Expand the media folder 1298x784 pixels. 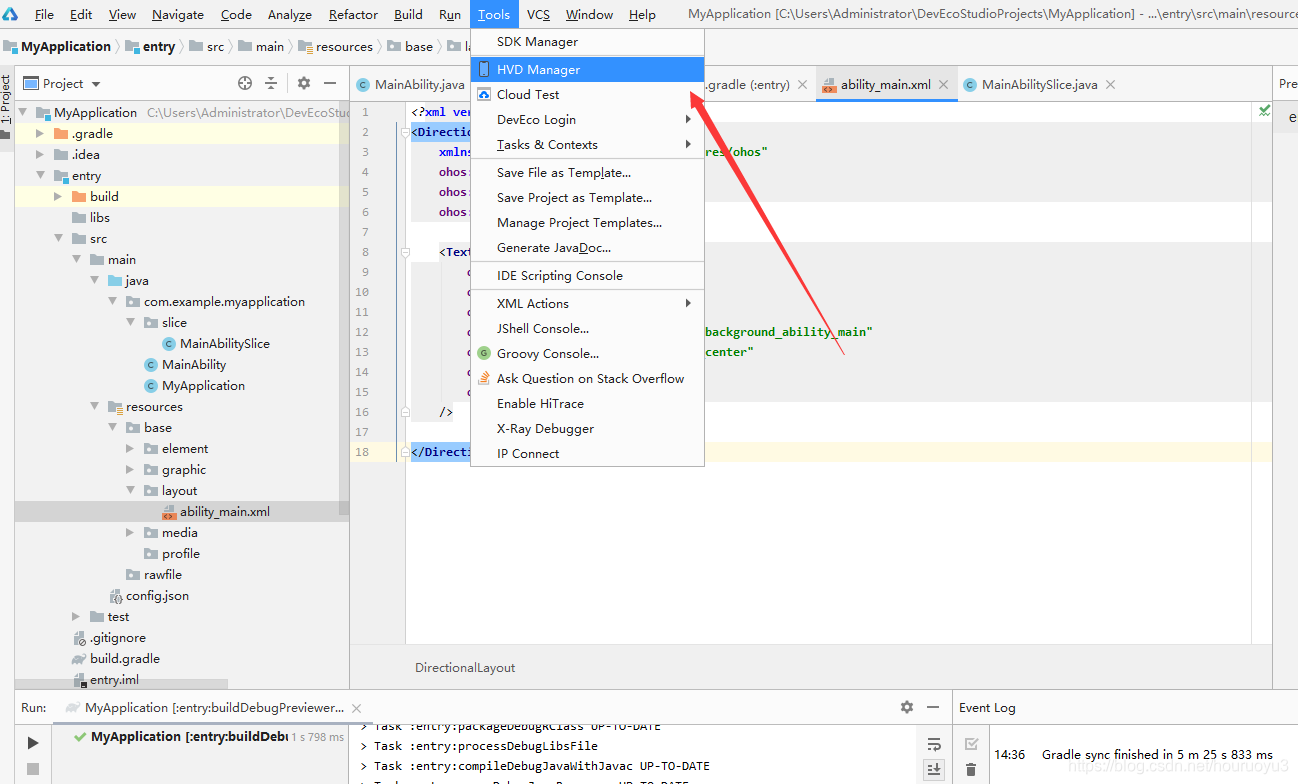click(130, 532)
